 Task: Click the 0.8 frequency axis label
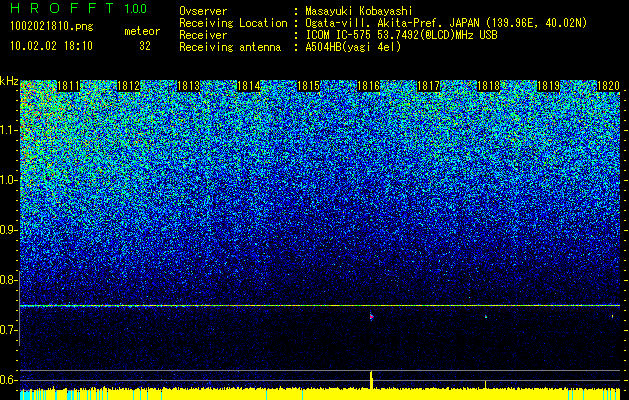(x=8, y=280)
